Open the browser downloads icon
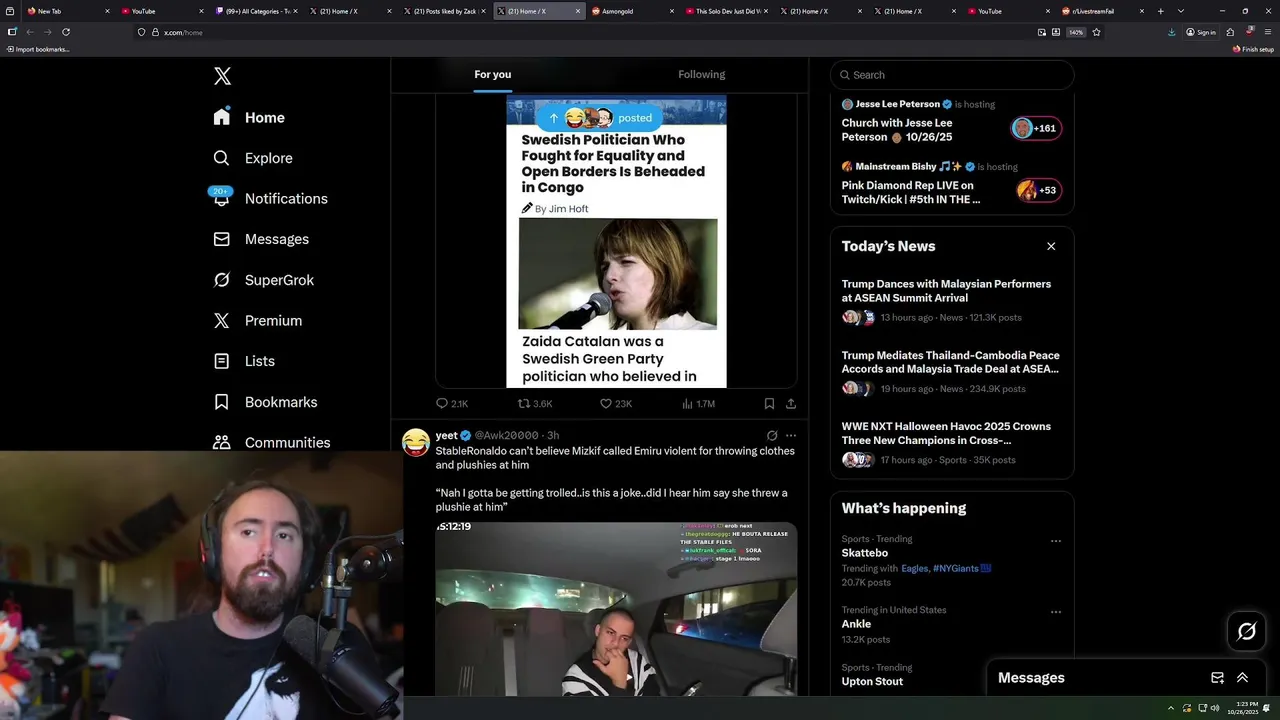 (1171, 32)
